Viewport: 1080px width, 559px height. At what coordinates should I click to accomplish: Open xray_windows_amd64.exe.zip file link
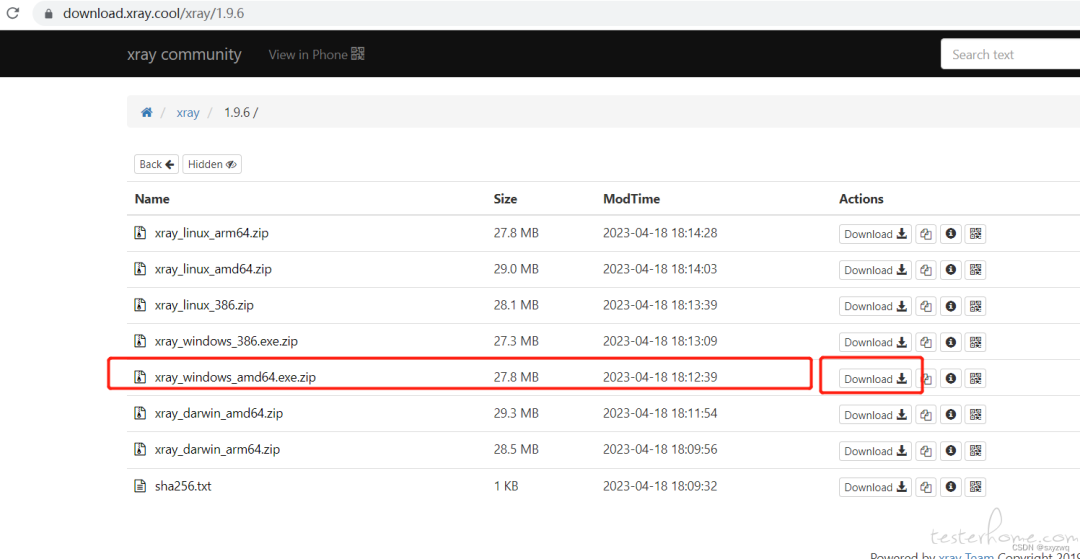click(x=236, y=377)
